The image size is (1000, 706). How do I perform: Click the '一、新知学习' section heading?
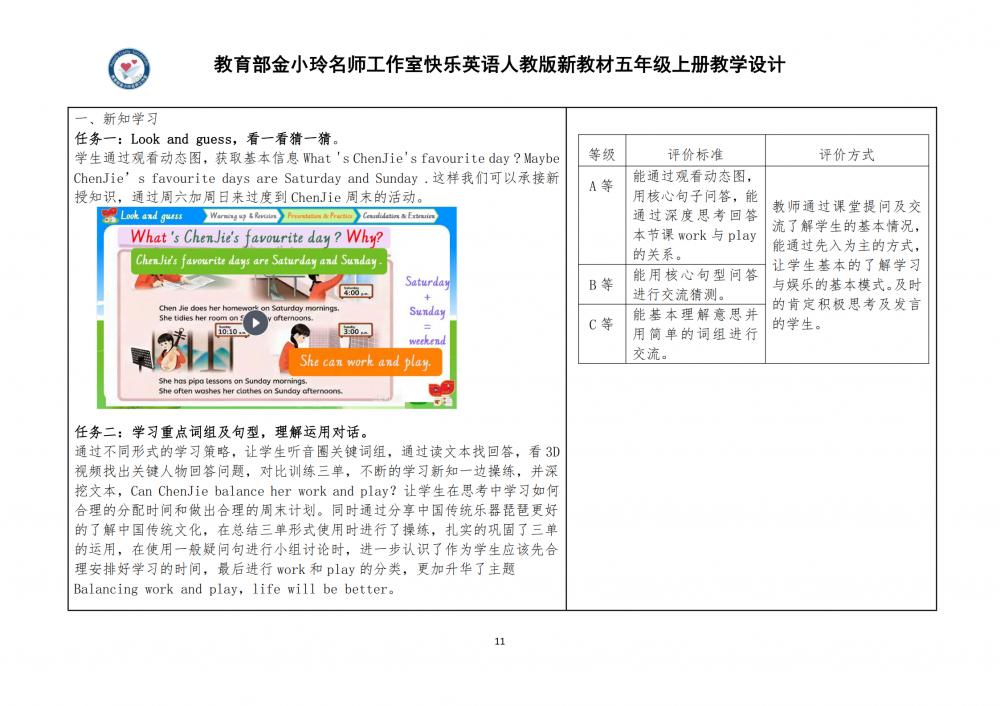point(116,119)
